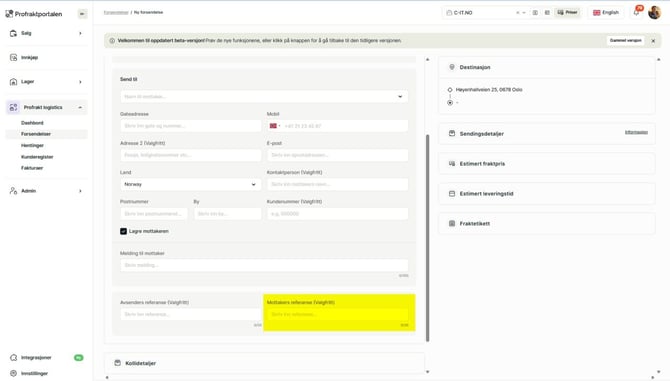
Task: Click the first layout icon beside company selector
Action: click(x=535, y=13)
